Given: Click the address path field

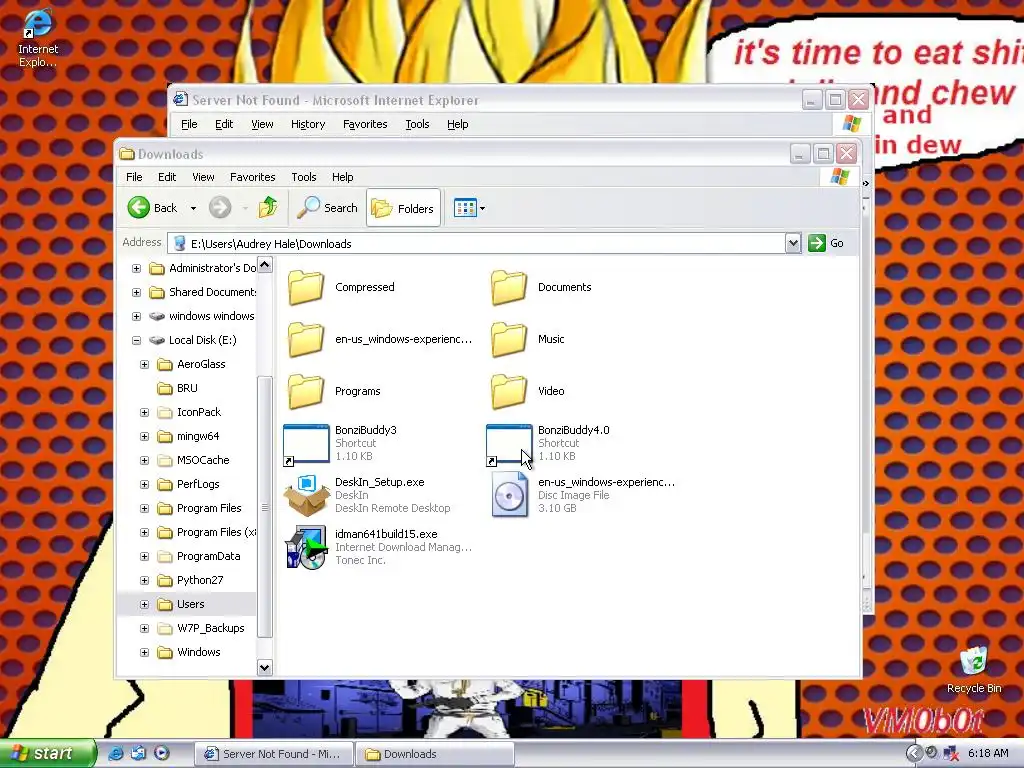Looking at the screenshot, I should pyautogui.click(x=477, y=244).
